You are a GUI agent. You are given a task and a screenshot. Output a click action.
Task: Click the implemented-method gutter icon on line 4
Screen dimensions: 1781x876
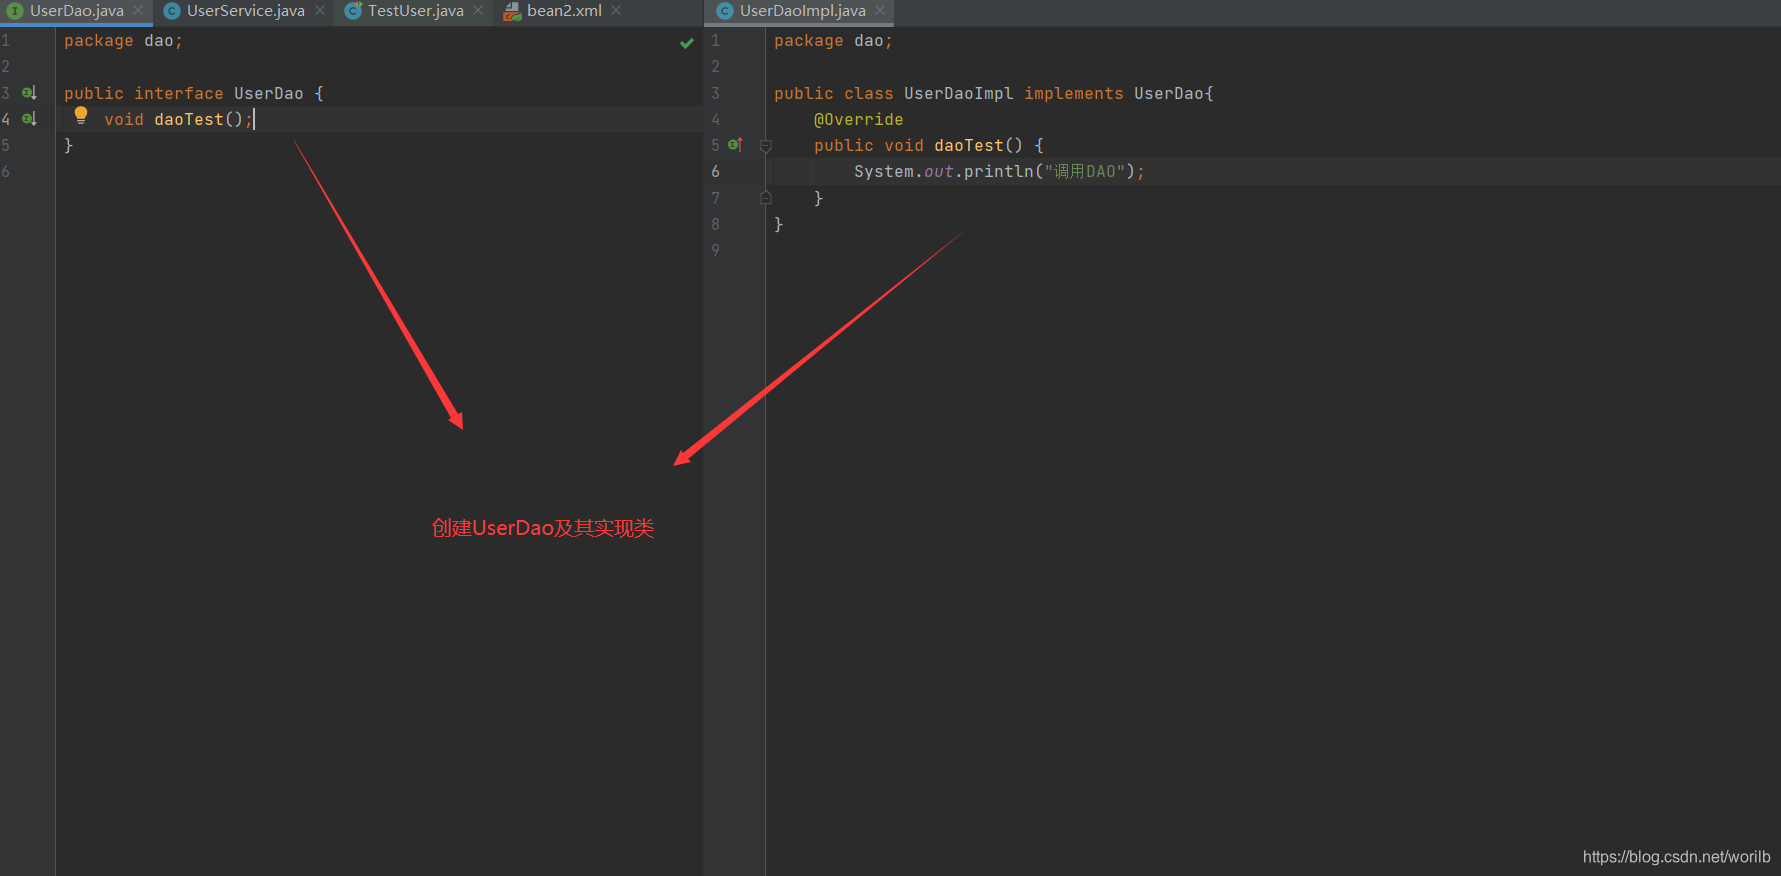tap(30, 119)
